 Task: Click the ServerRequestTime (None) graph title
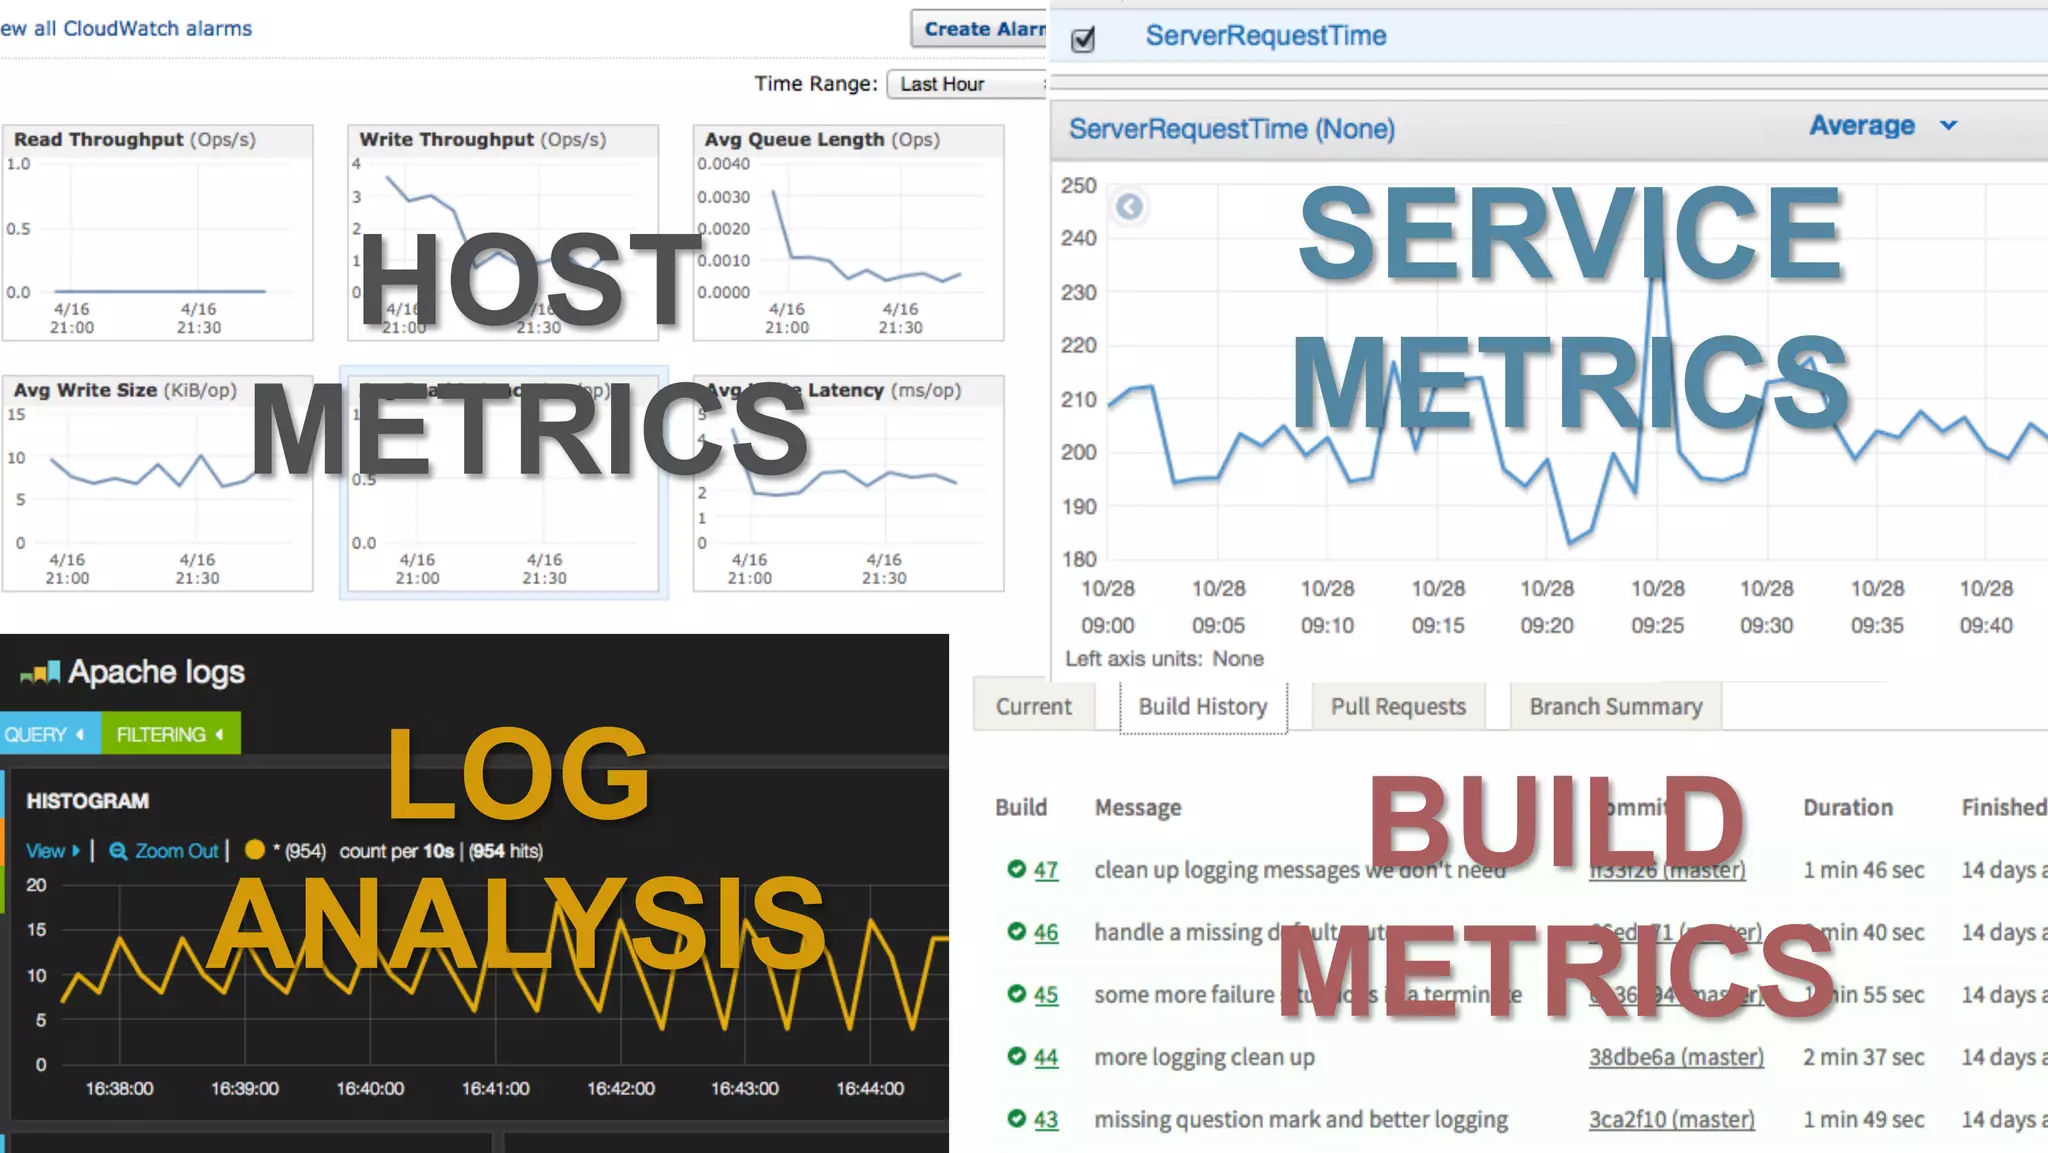[1232, 129]
